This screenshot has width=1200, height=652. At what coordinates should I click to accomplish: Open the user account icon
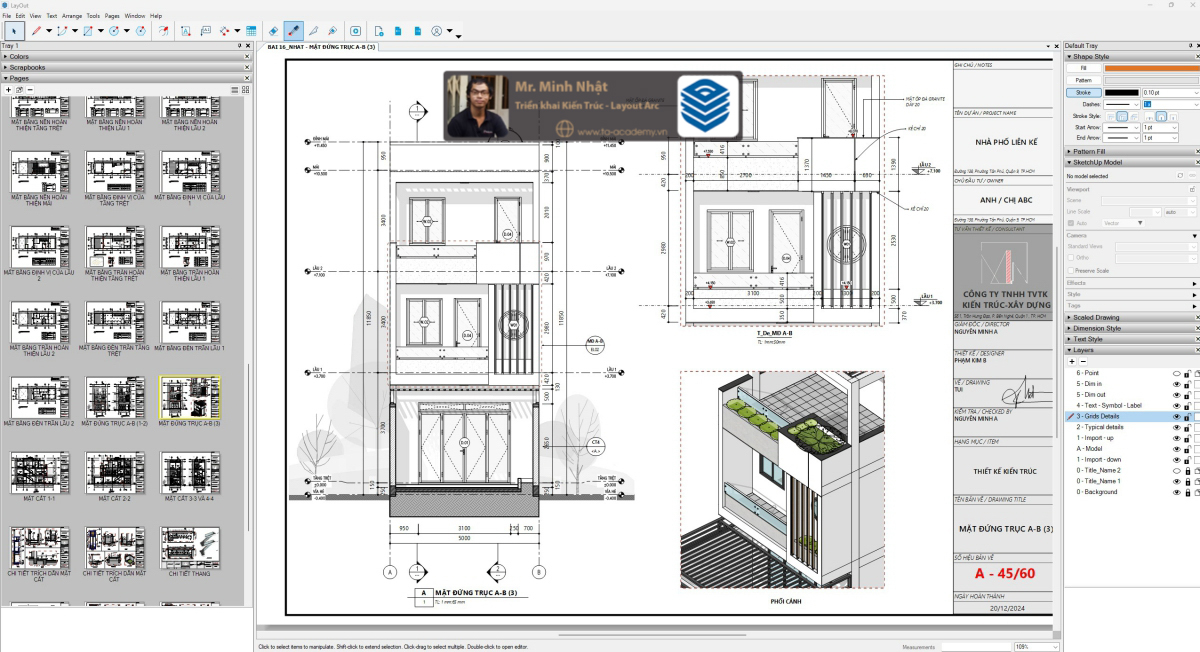point(437,31)
